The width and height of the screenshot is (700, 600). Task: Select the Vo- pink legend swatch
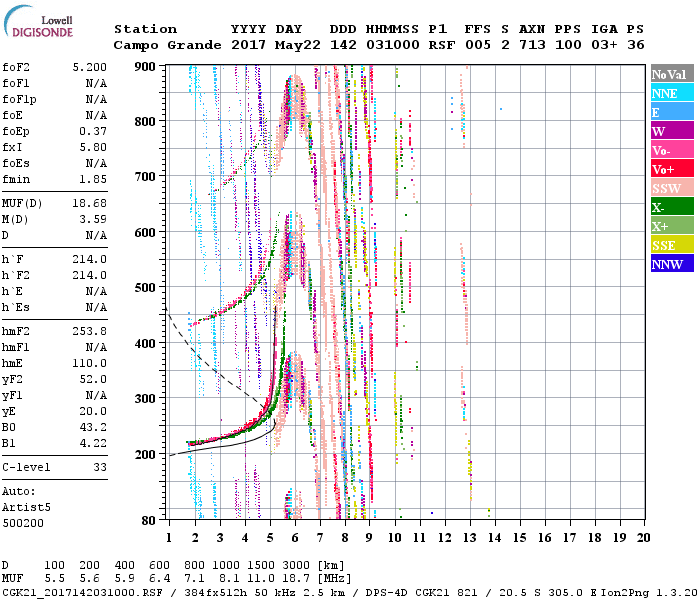[x=671, y=150]
